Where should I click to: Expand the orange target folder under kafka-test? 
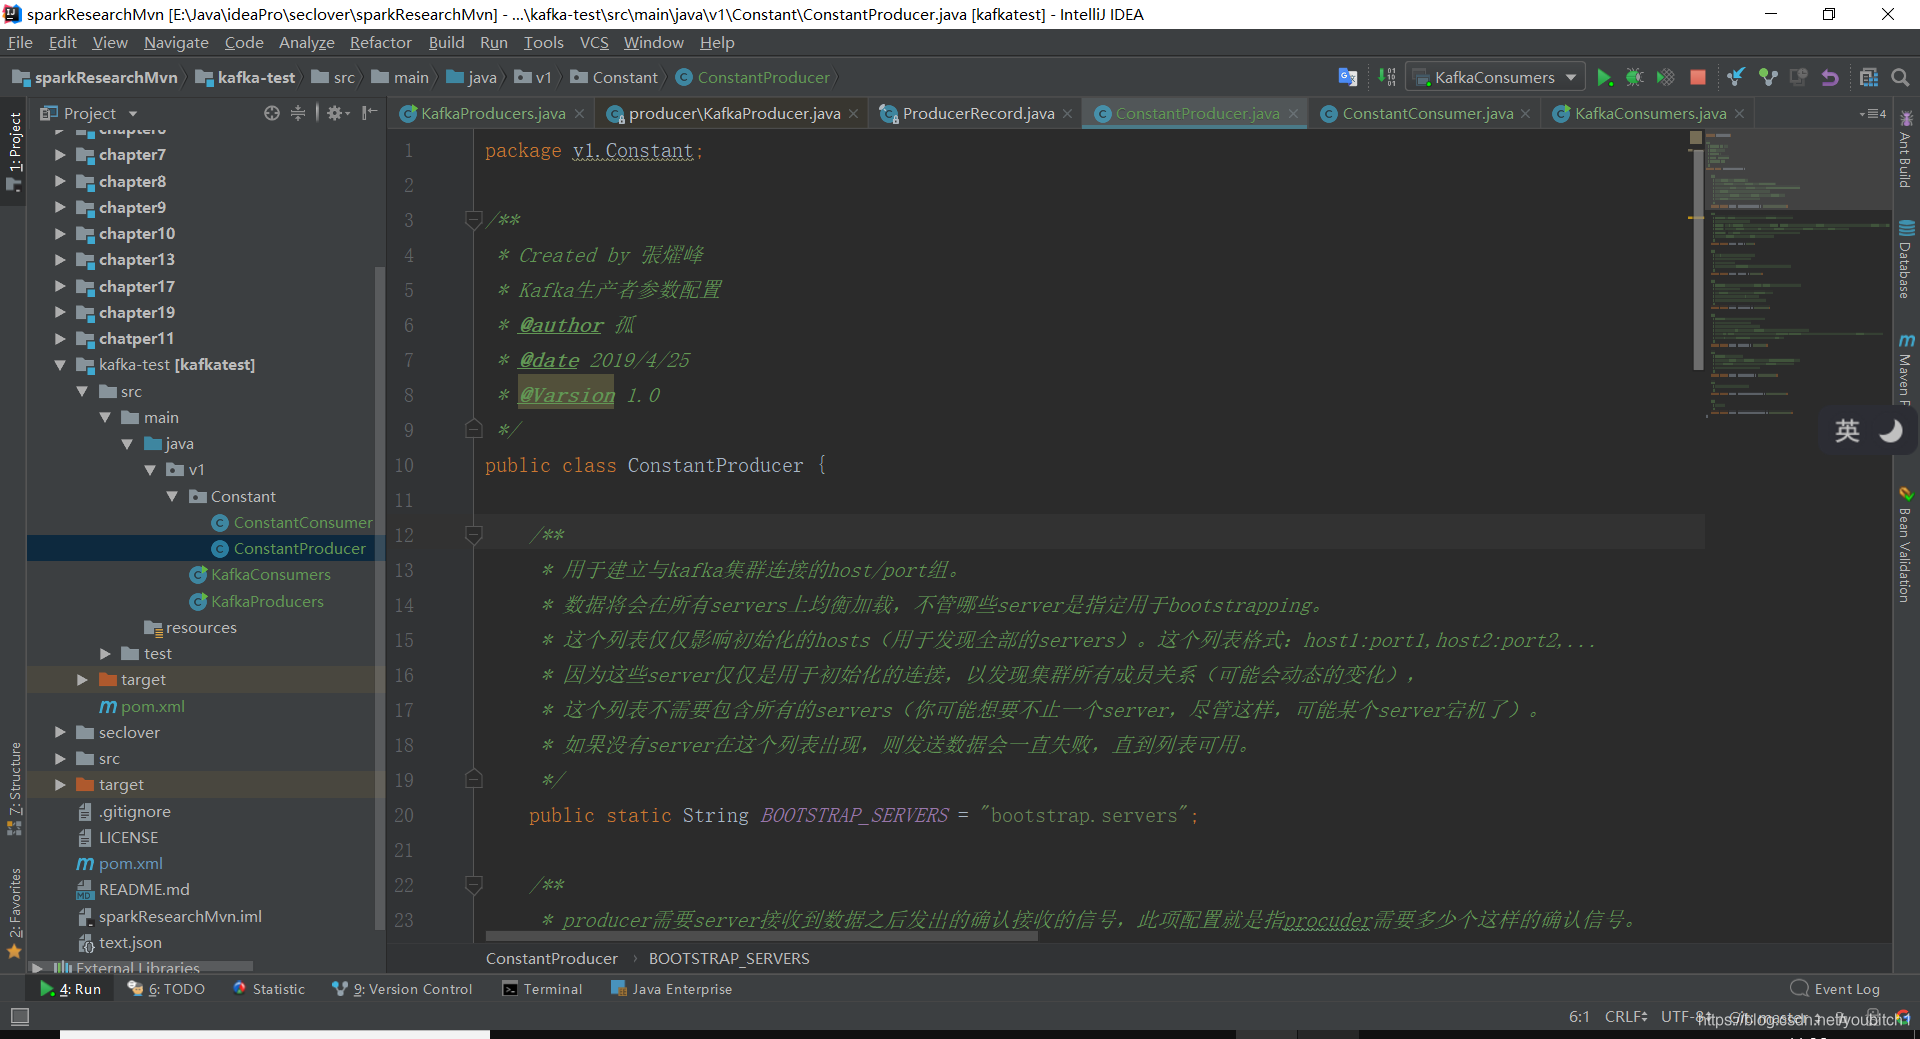83,679
